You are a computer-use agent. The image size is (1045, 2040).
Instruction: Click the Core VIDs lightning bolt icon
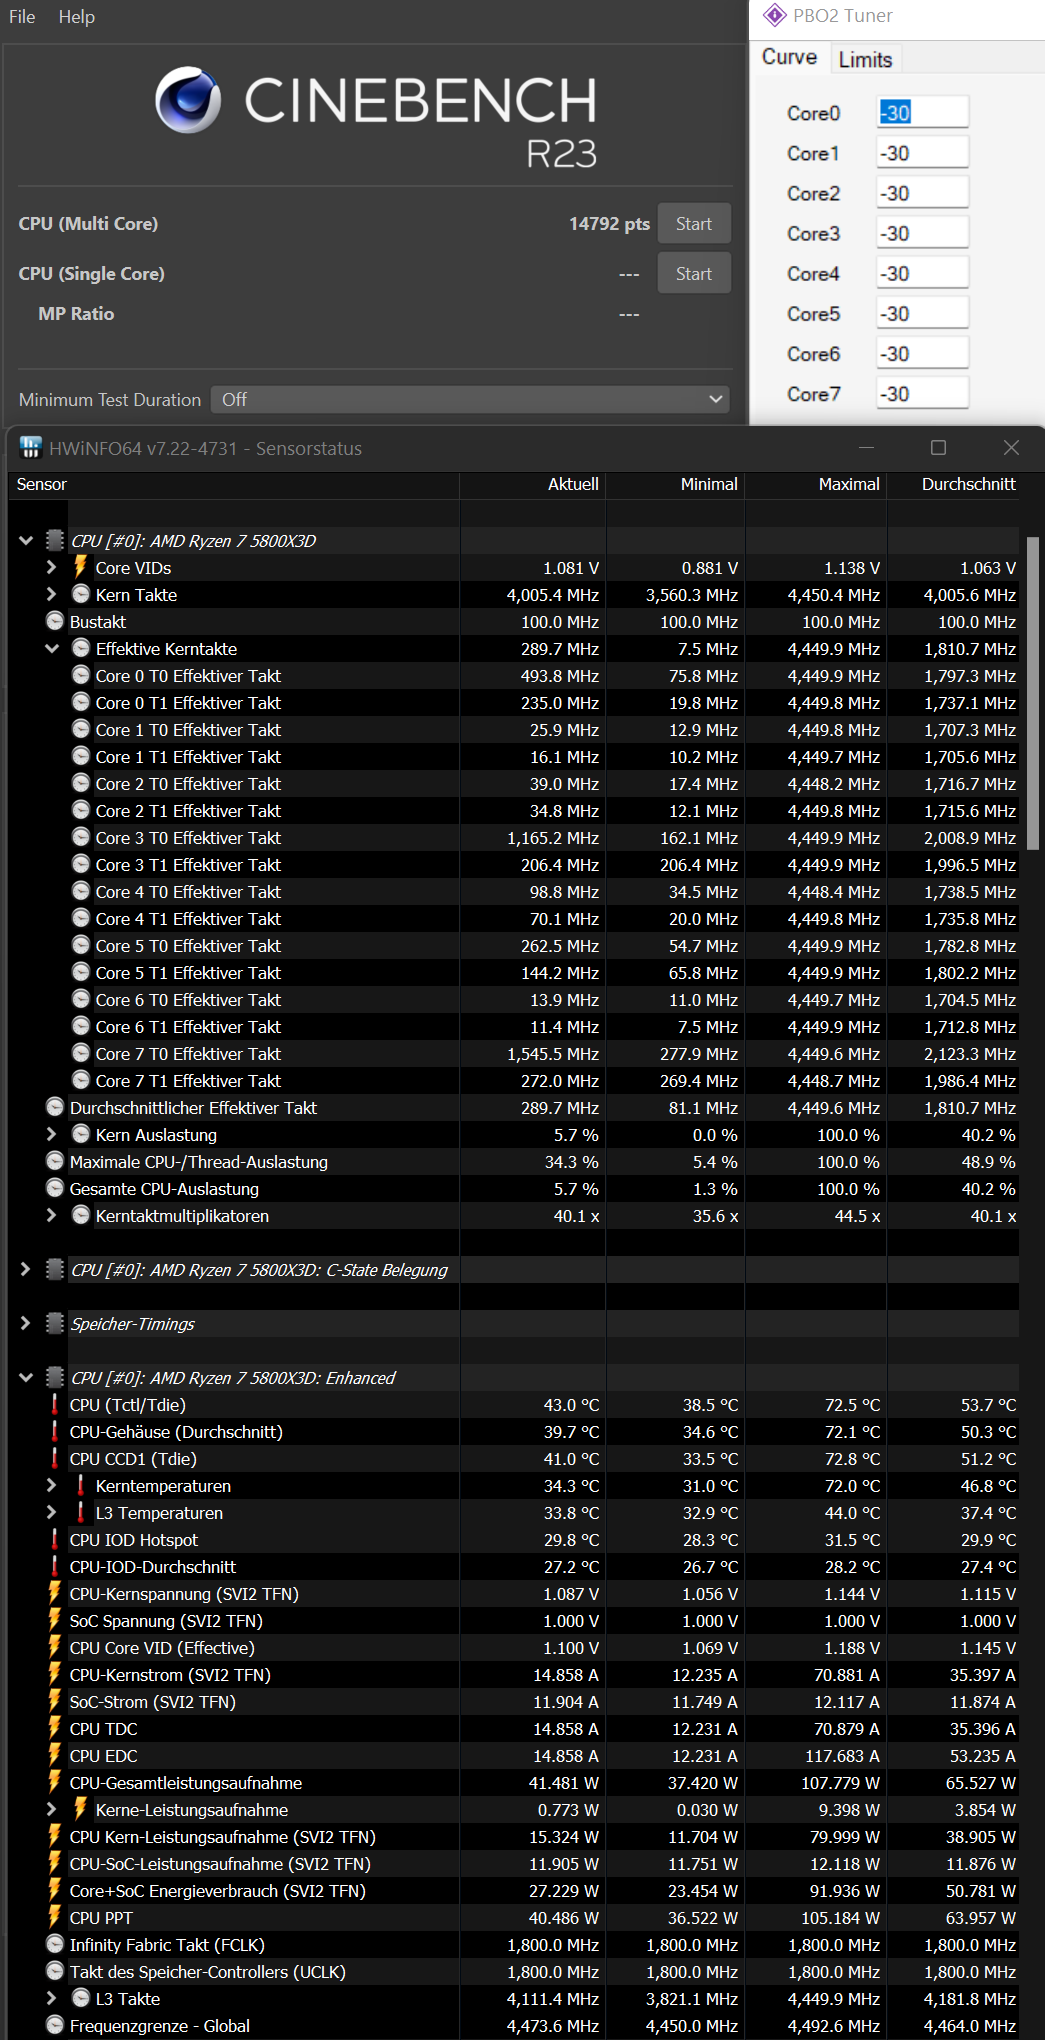click(81, 567)
